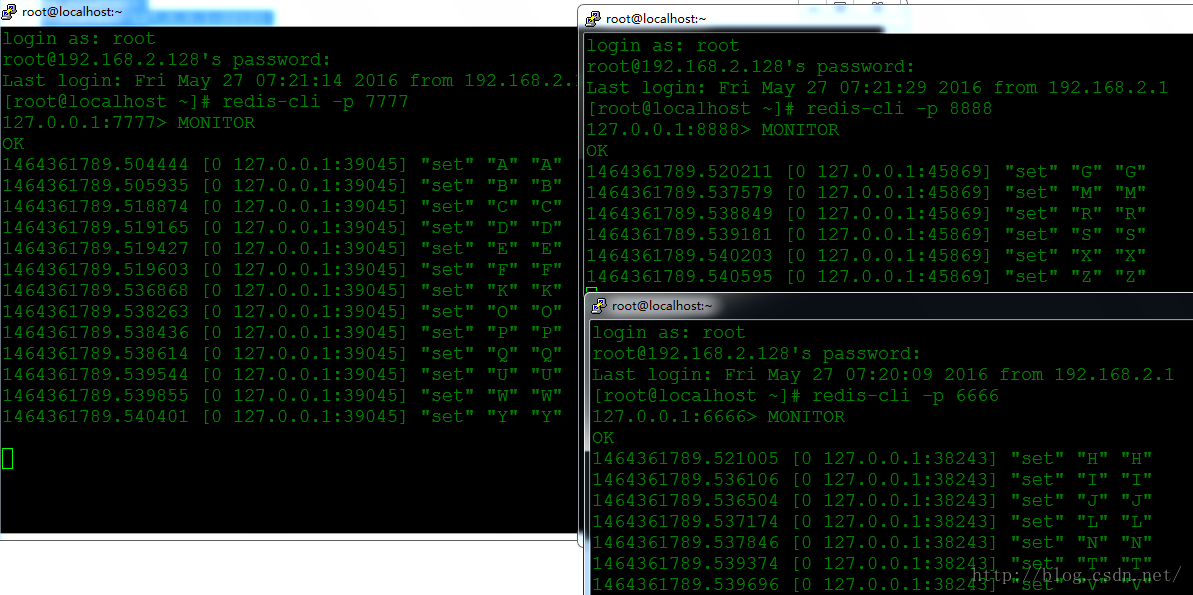Screen dimensions: 1193x595
Task: Click the "login as: root" line in 8888 window
Action: click(663, 46)
